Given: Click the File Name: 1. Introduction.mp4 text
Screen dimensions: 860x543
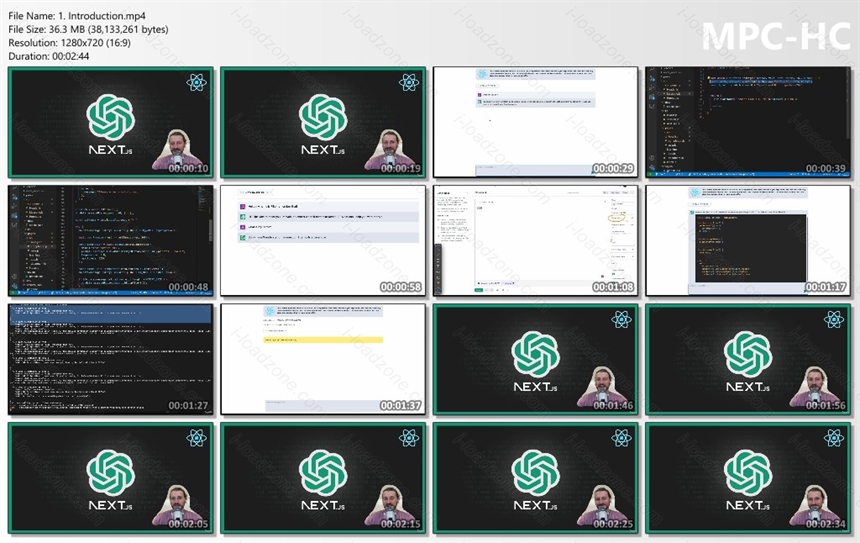Looking at the screenshot, I should [x=77, y=16].
